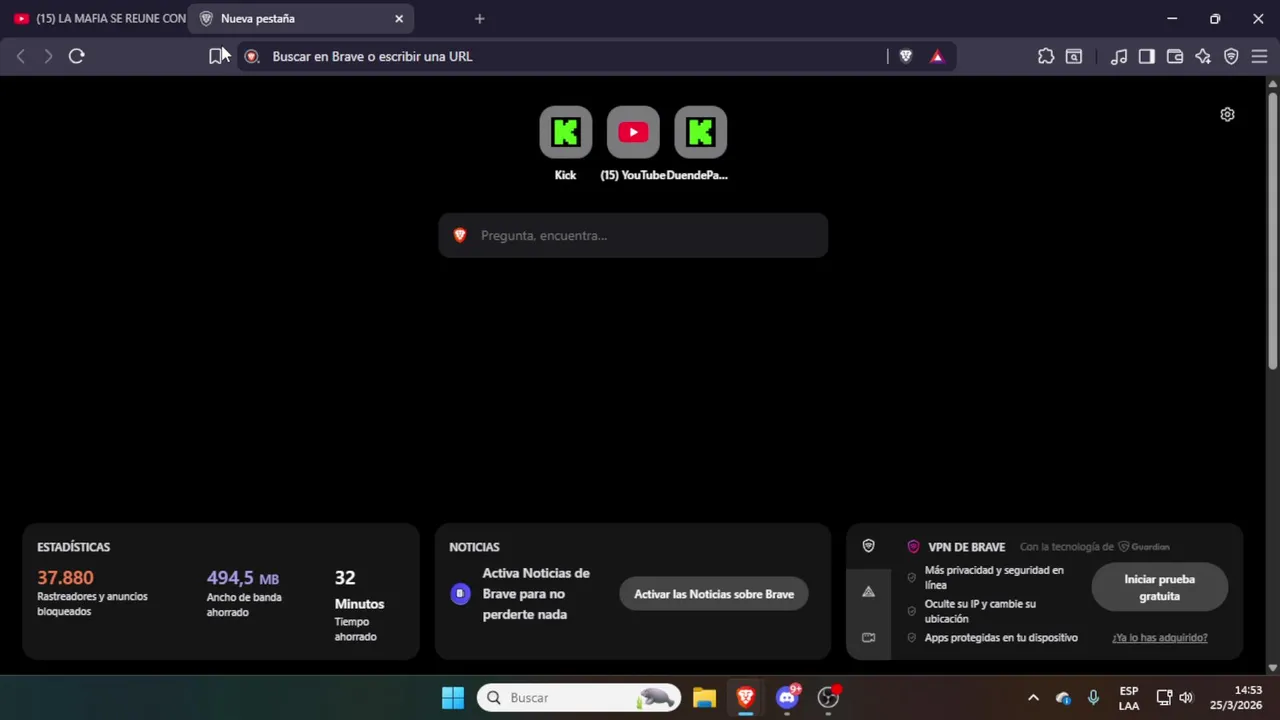Click the 'NOTICIAS' heading
This screenshot has height=720, width=1280.
coord(474,547)
